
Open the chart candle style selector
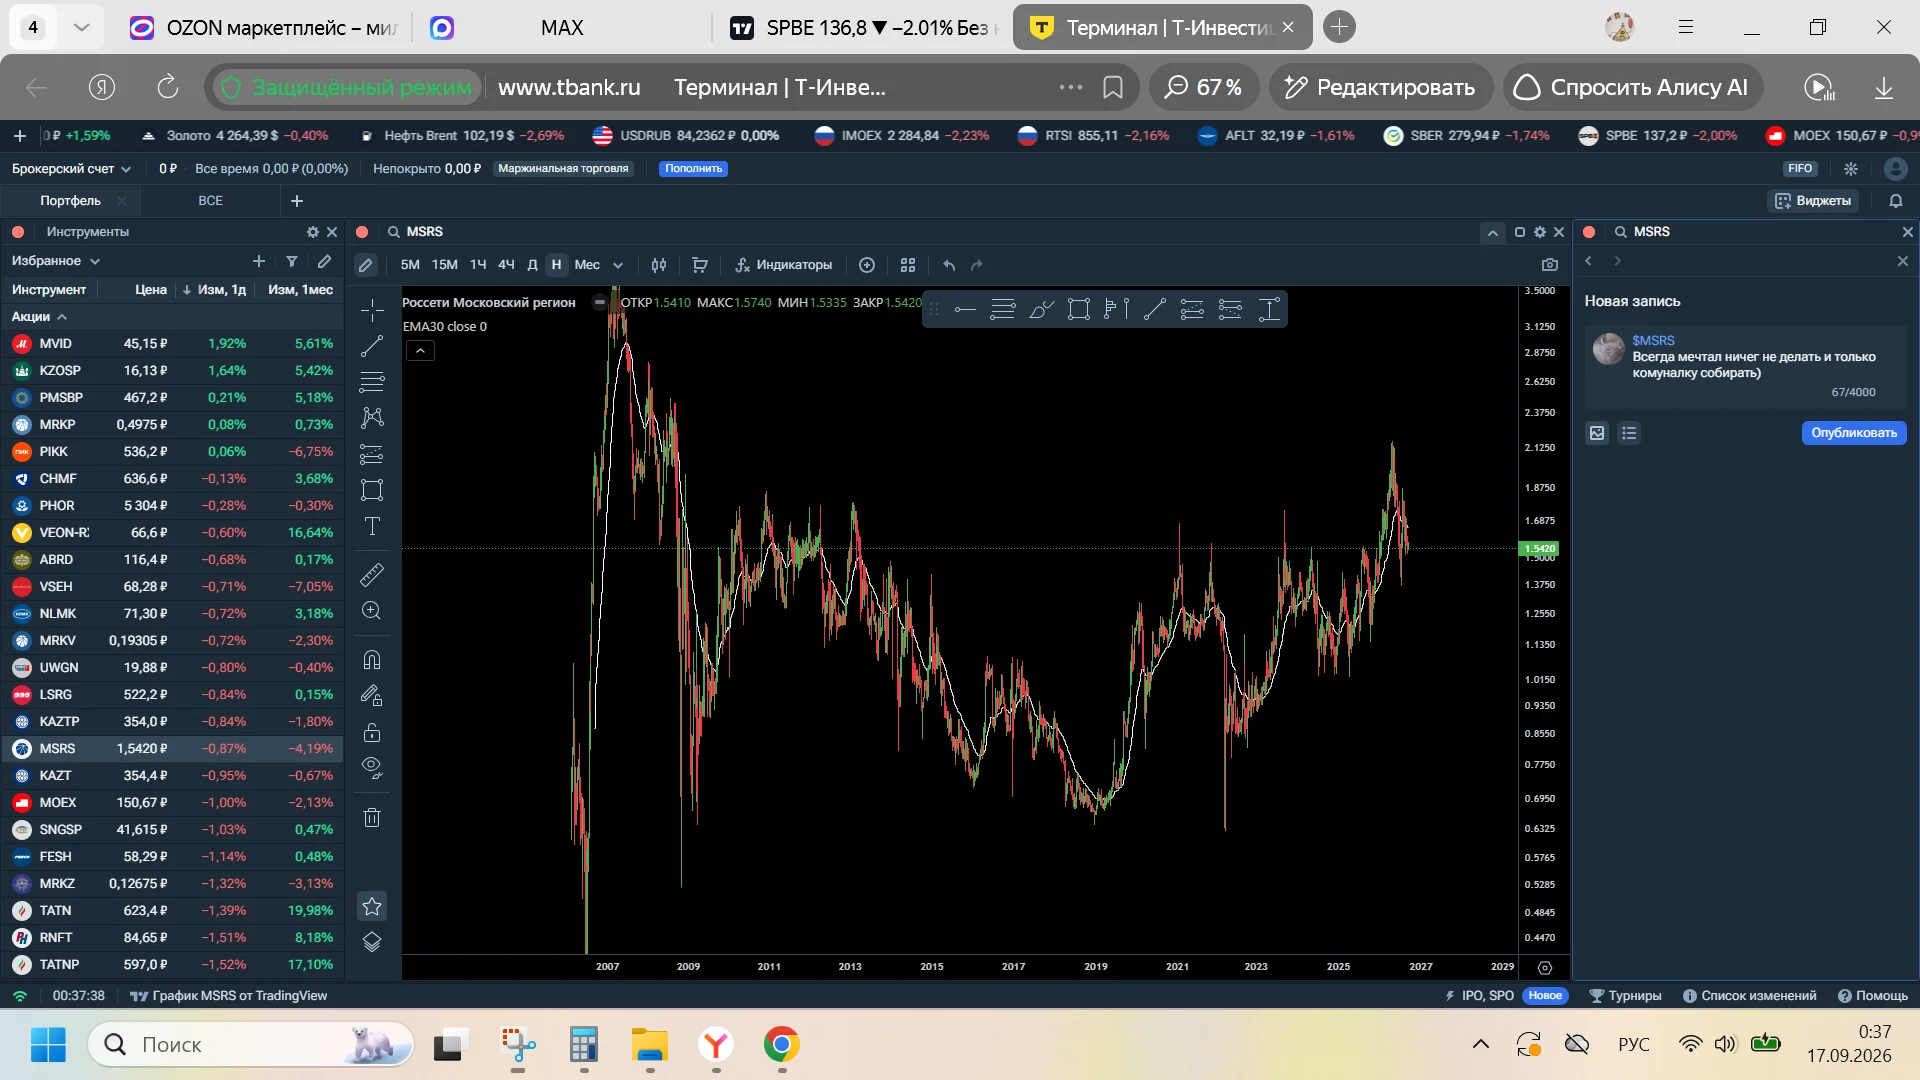pyautogui.click(x=659, y=265)
